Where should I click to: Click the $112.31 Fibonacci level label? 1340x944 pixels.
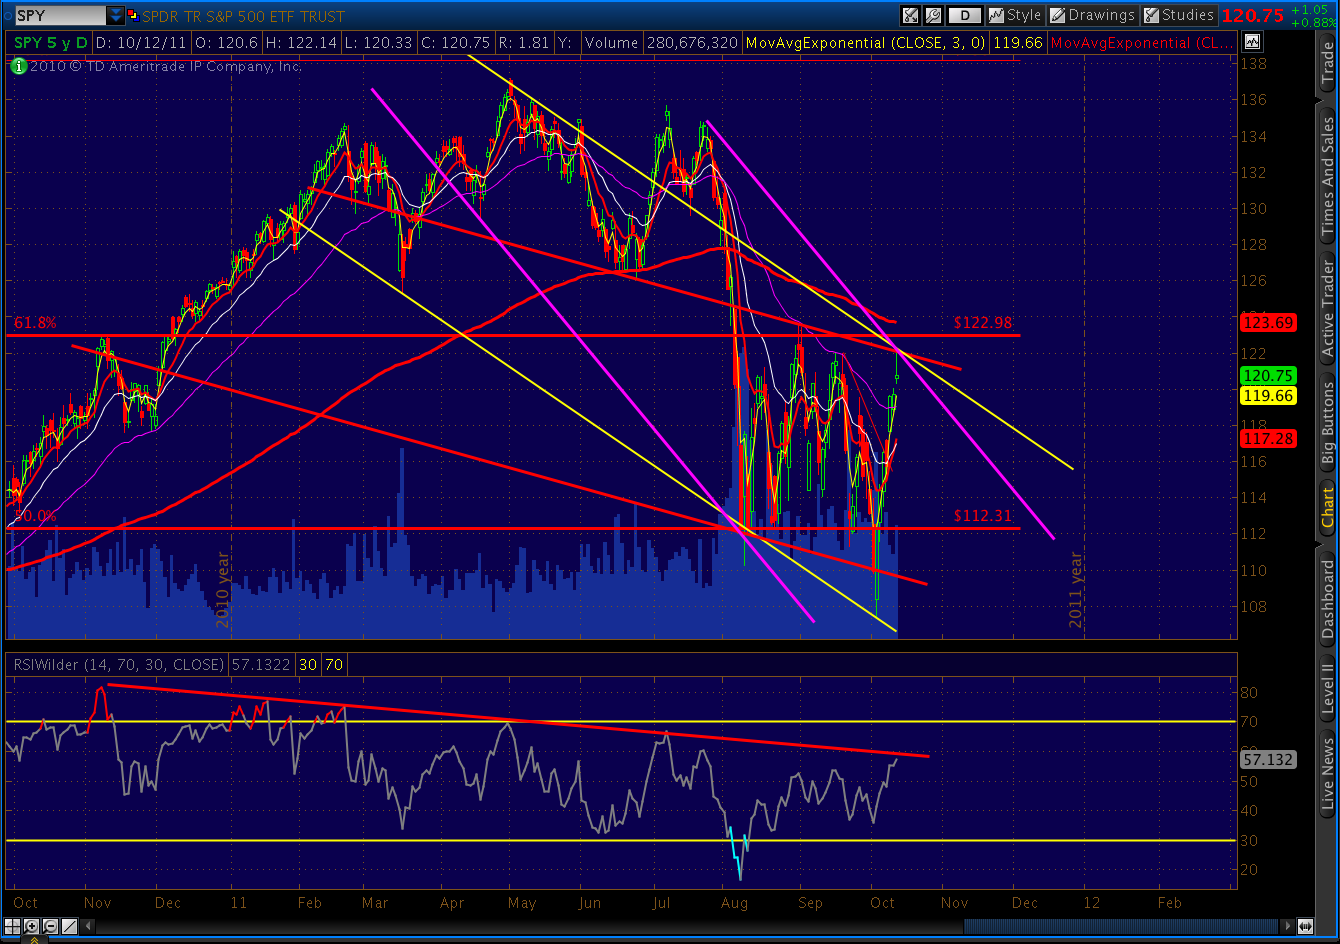coord(983,516)
